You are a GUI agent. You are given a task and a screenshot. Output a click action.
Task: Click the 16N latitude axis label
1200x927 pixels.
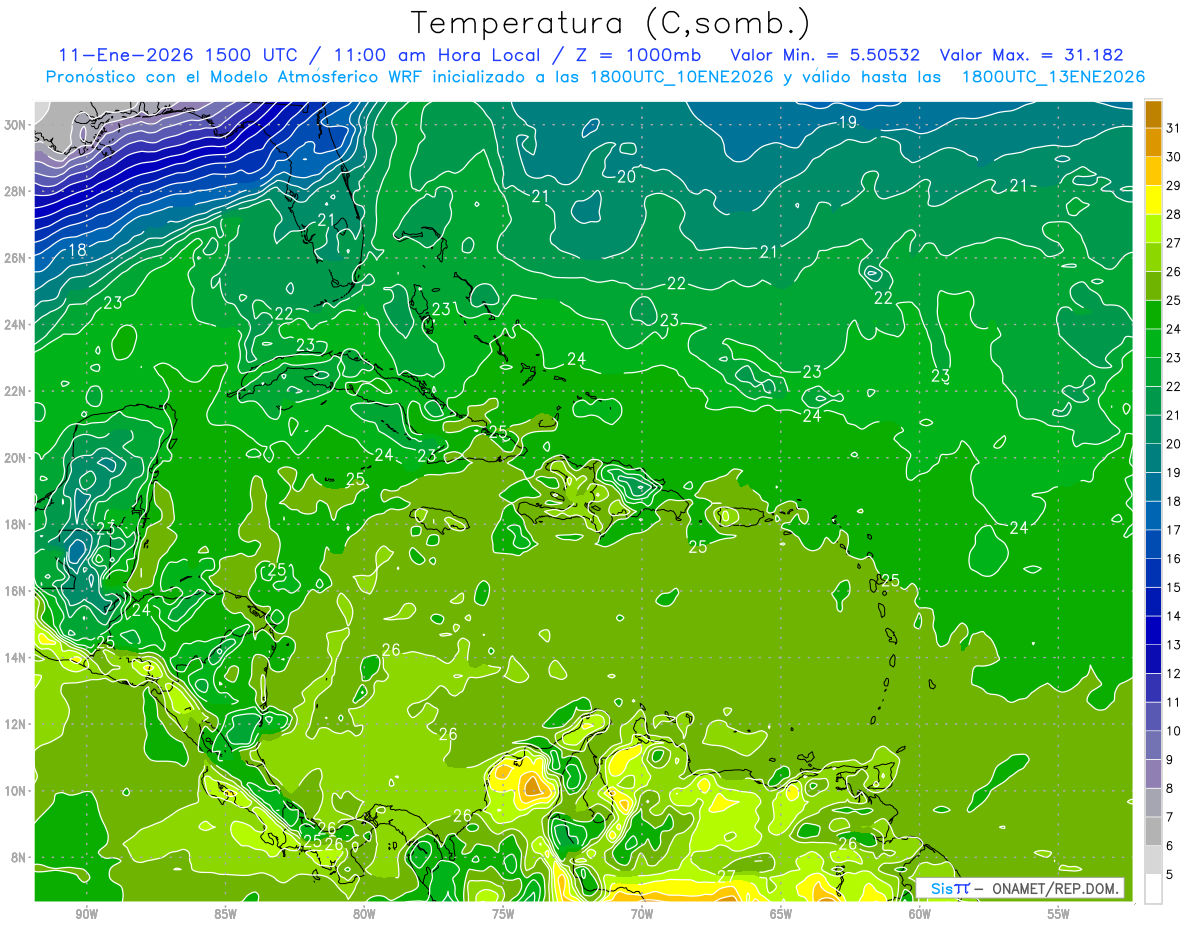pyautogui.click(x=14, y=591)
